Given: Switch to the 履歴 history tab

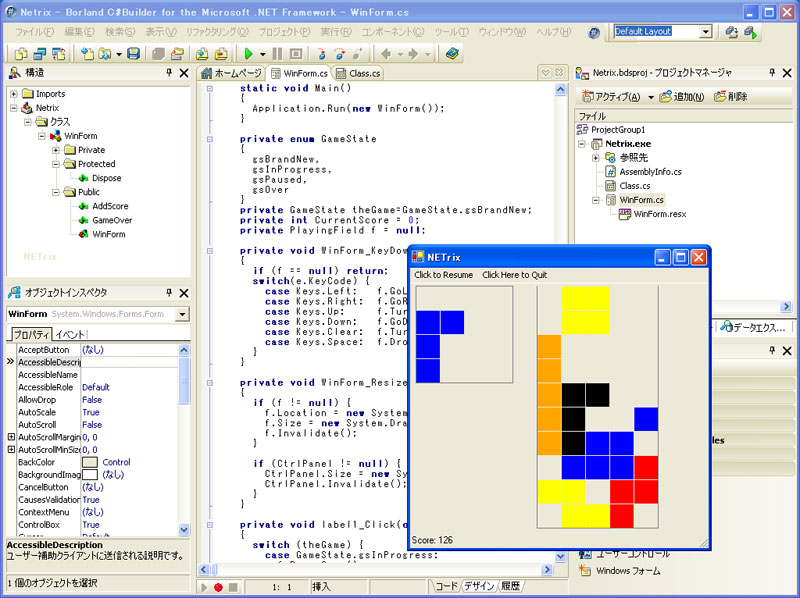Looking at the screenshot, I should click(x=511, y=586).
